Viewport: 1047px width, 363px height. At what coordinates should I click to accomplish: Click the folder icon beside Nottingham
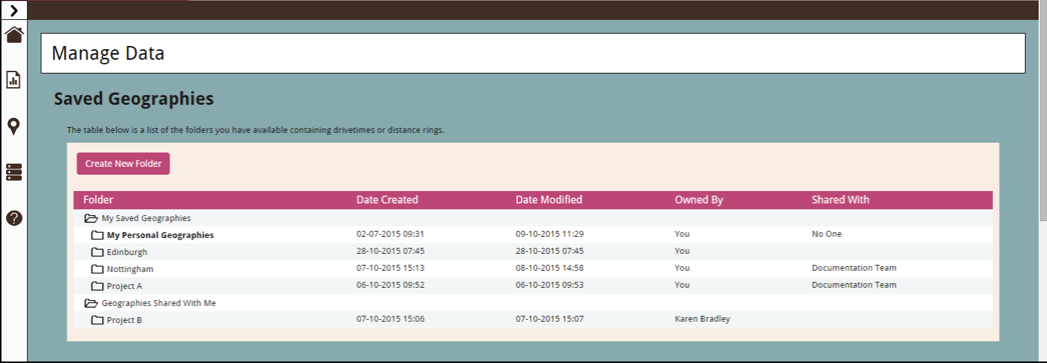(x=97, y=269)
